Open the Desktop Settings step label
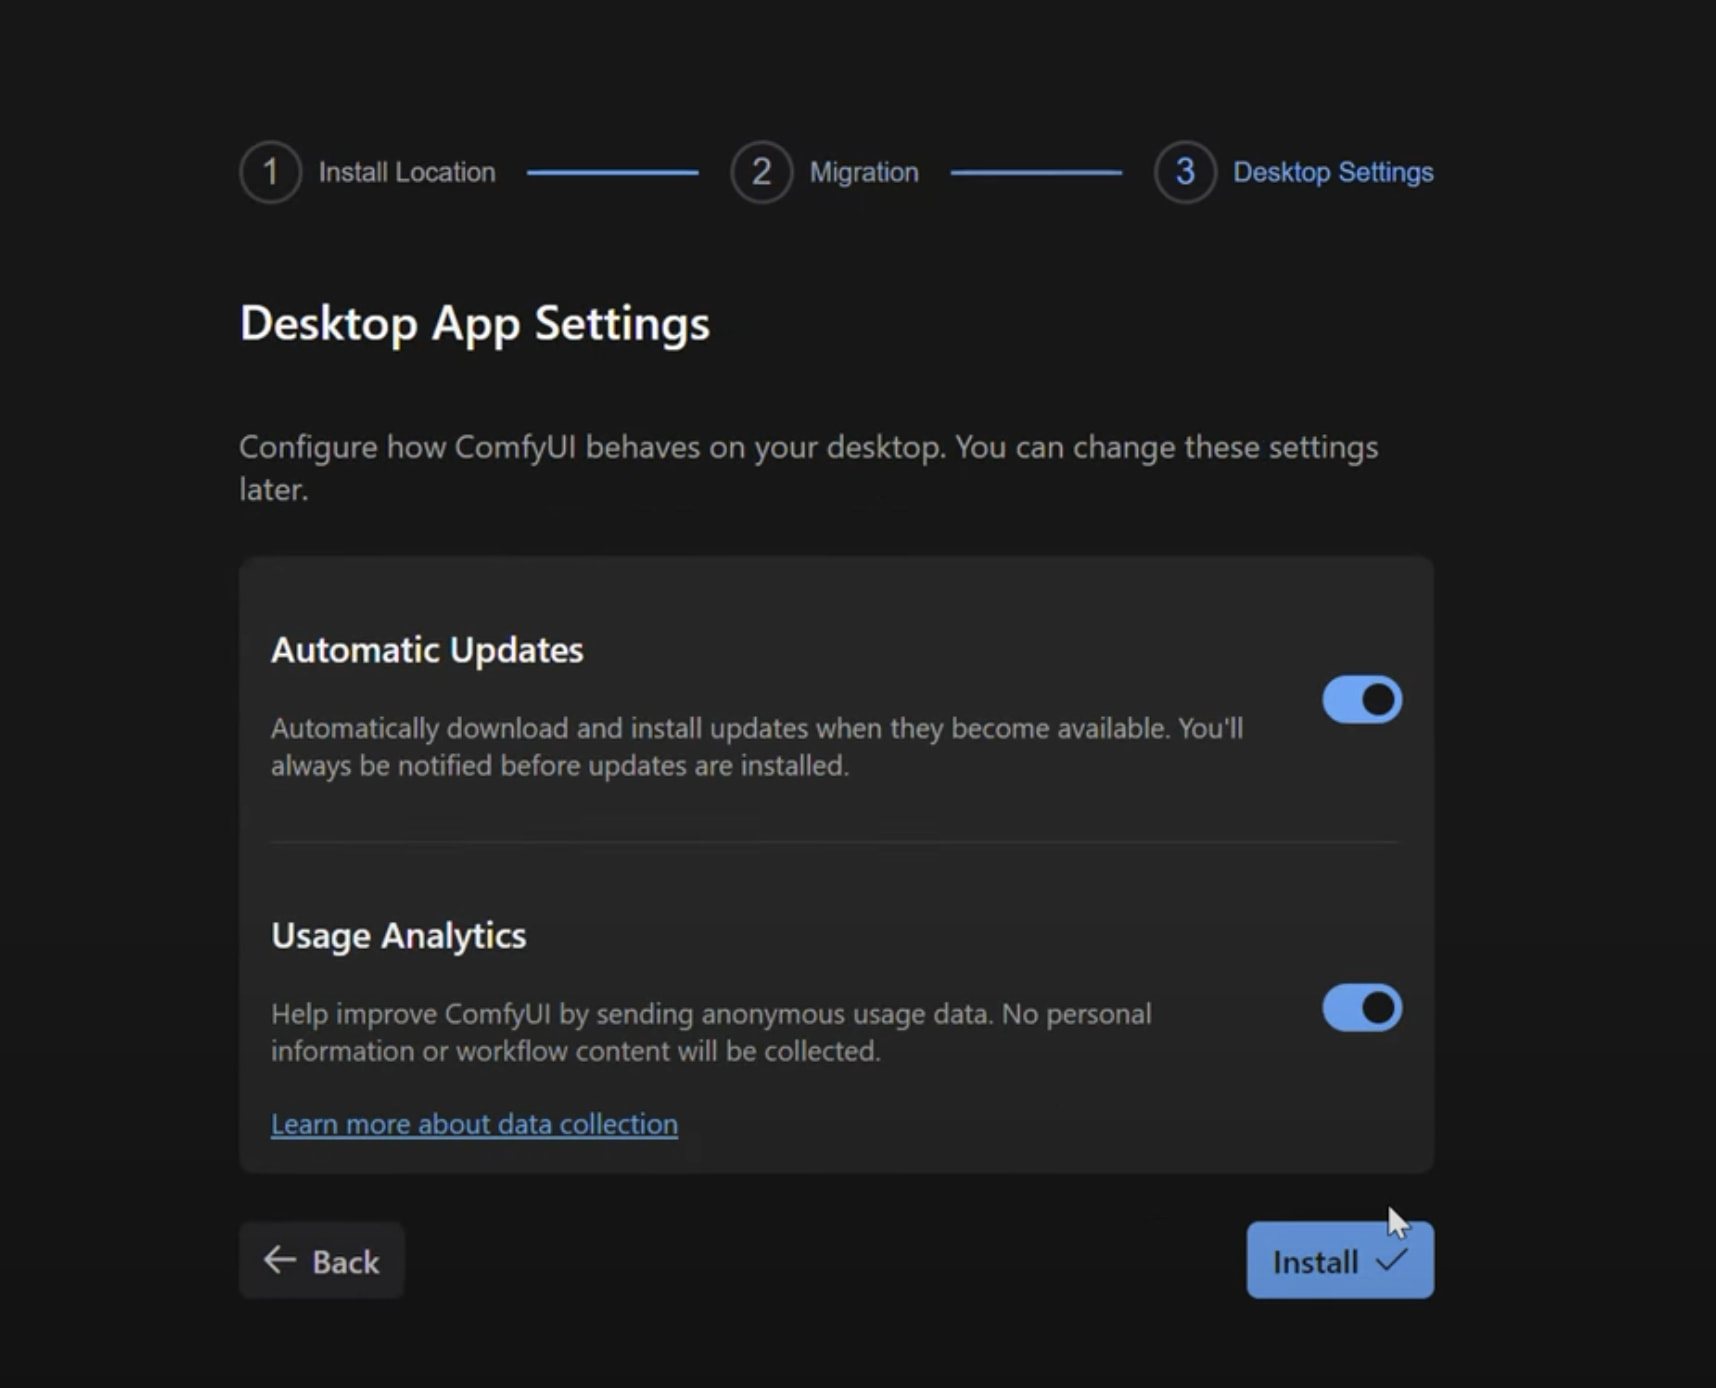Image resolution: width=1716 pixels, height=1388 pixels. [x=1333, y=172]
